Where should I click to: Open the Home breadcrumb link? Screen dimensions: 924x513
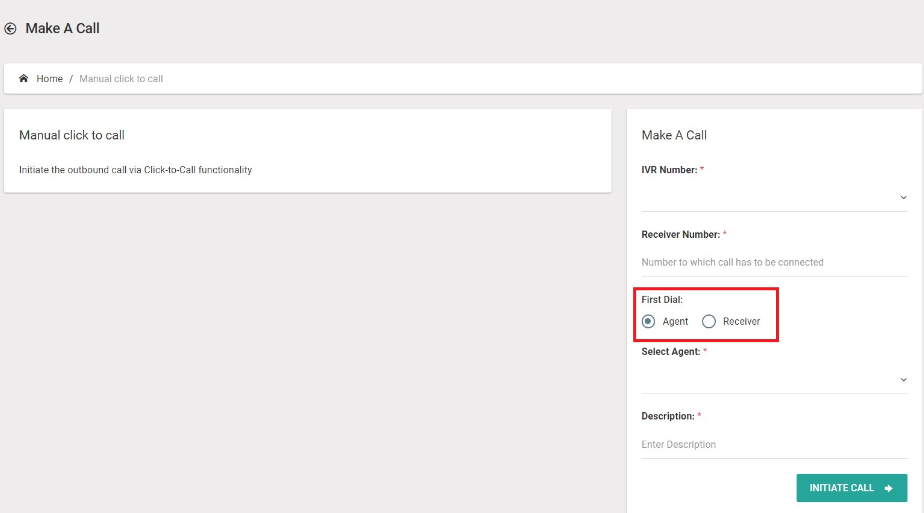click(x=50, y=78)
